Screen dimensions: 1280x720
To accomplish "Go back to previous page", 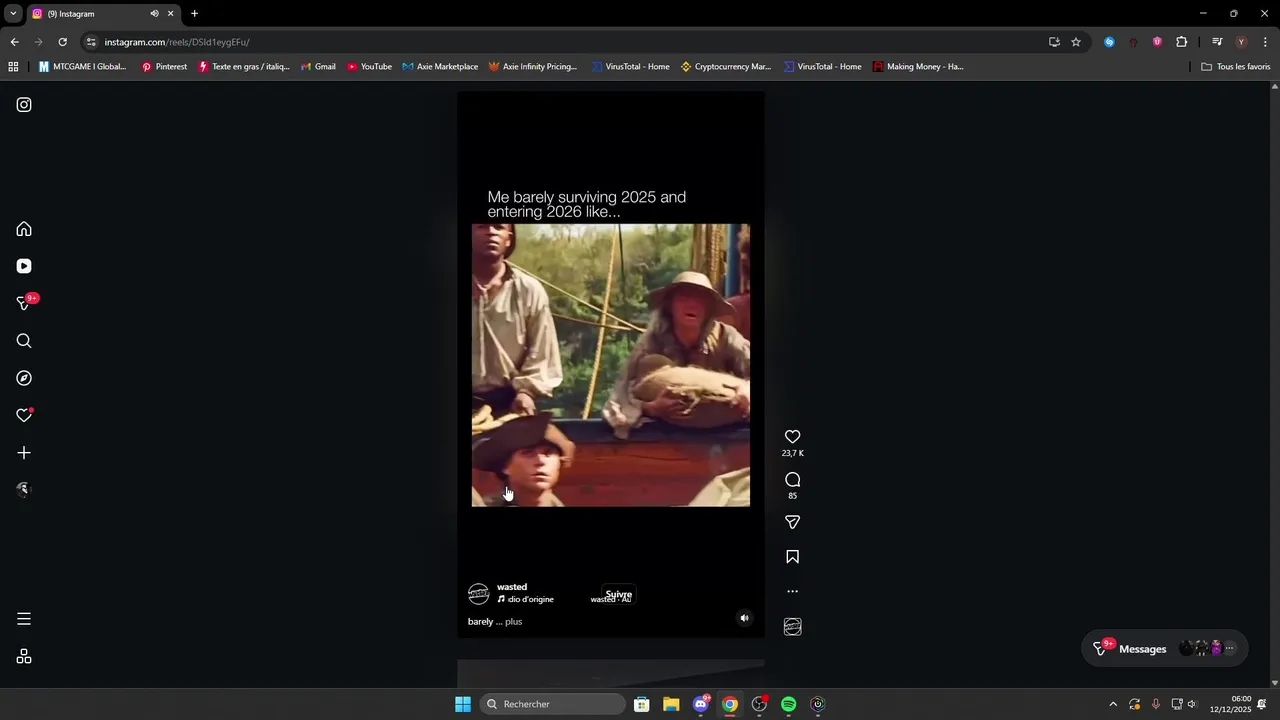I will tap(14, 42).
